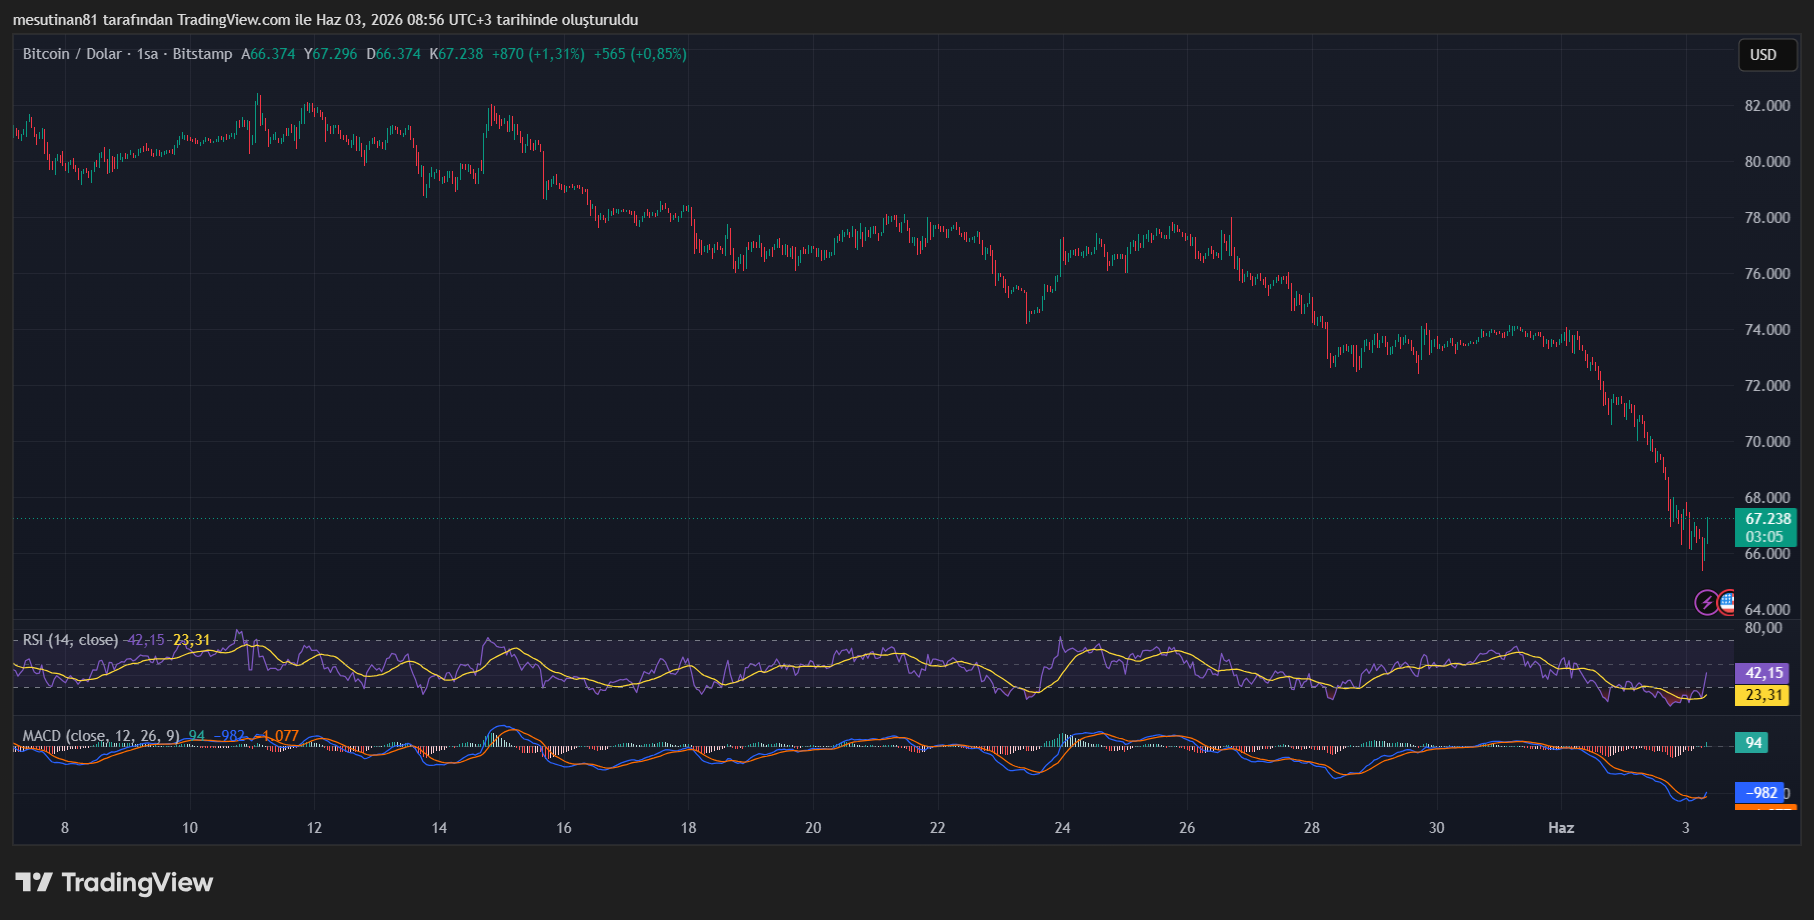
Task: Open the RSI (14, close) indicator legend
Action: pos(70,640)
